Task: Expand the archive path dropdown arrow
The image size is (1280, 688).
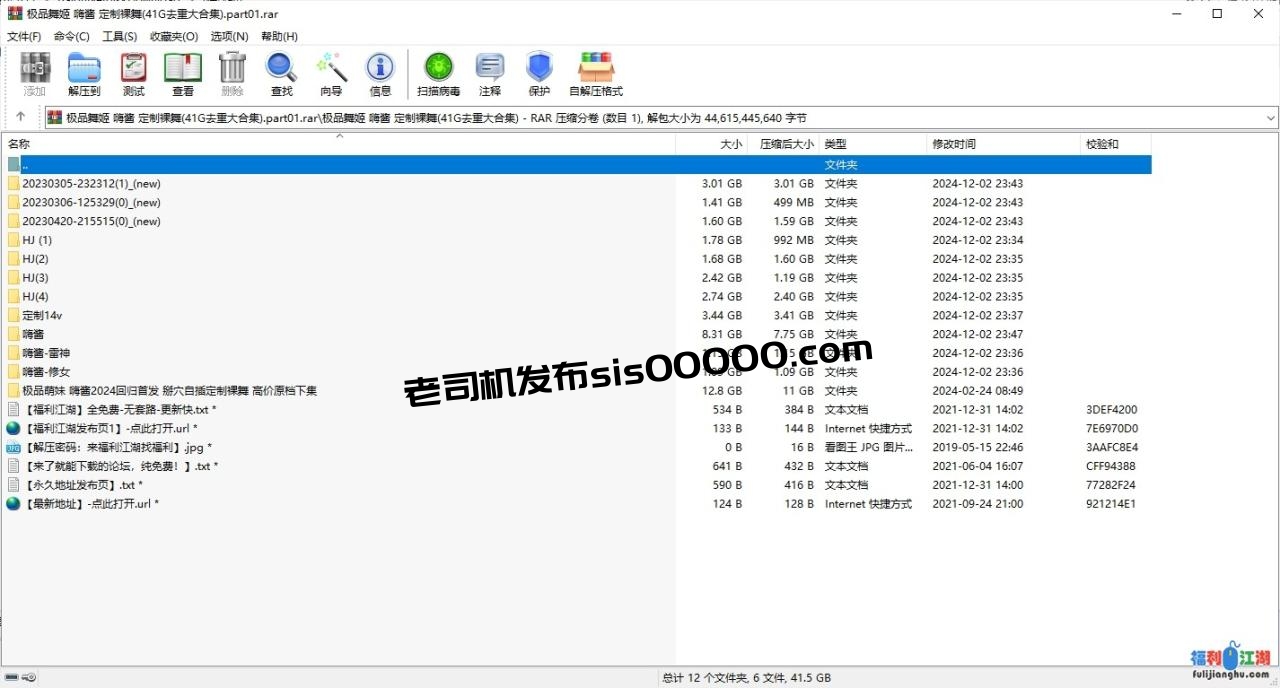Action: click(x=1271, y=117)
